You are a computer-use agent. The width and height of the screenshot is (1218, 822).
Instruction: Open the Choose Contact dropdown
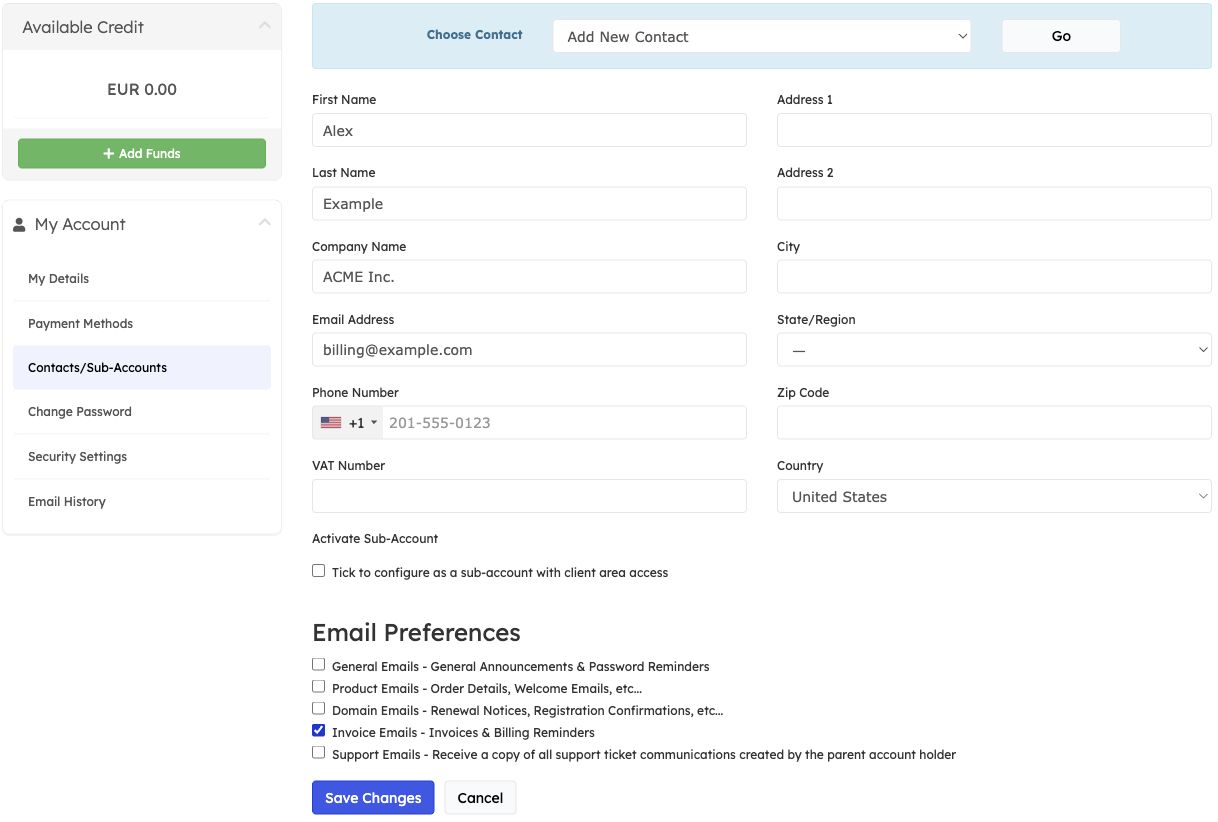pyautogui.click(x=762, y=37)
